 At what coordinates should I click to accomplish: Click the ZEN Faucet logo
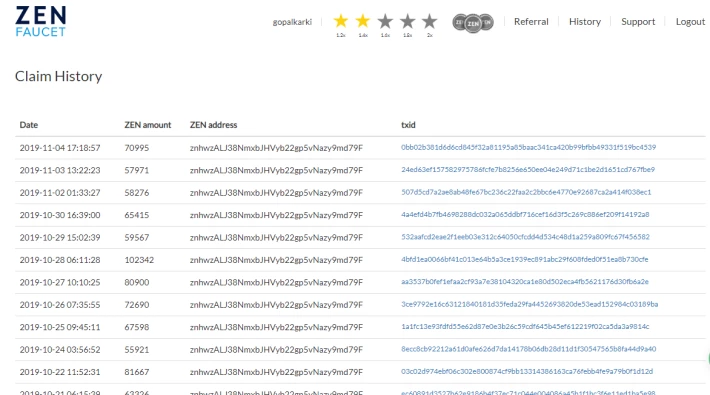(x=41, y=21)
